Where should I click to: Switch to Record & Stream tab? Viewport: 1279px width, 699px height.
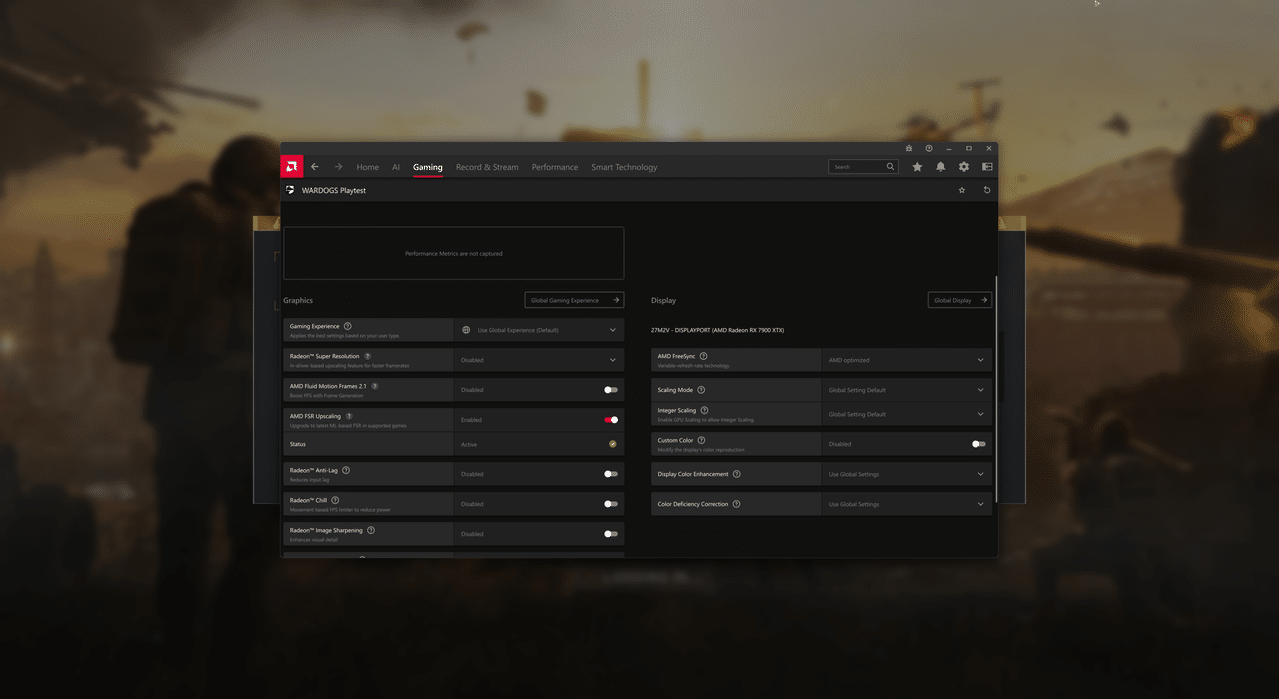(x=487, y=167)
